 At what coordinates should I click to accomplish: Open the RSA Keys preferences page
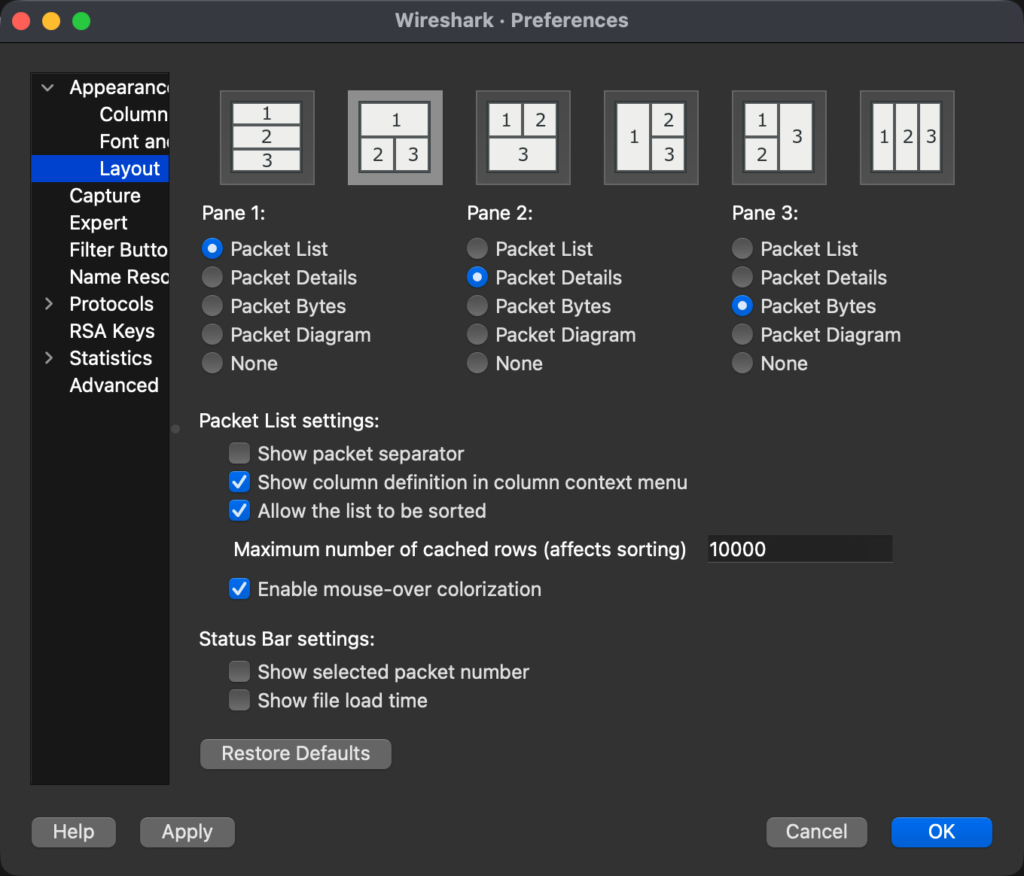click(112, 331)
